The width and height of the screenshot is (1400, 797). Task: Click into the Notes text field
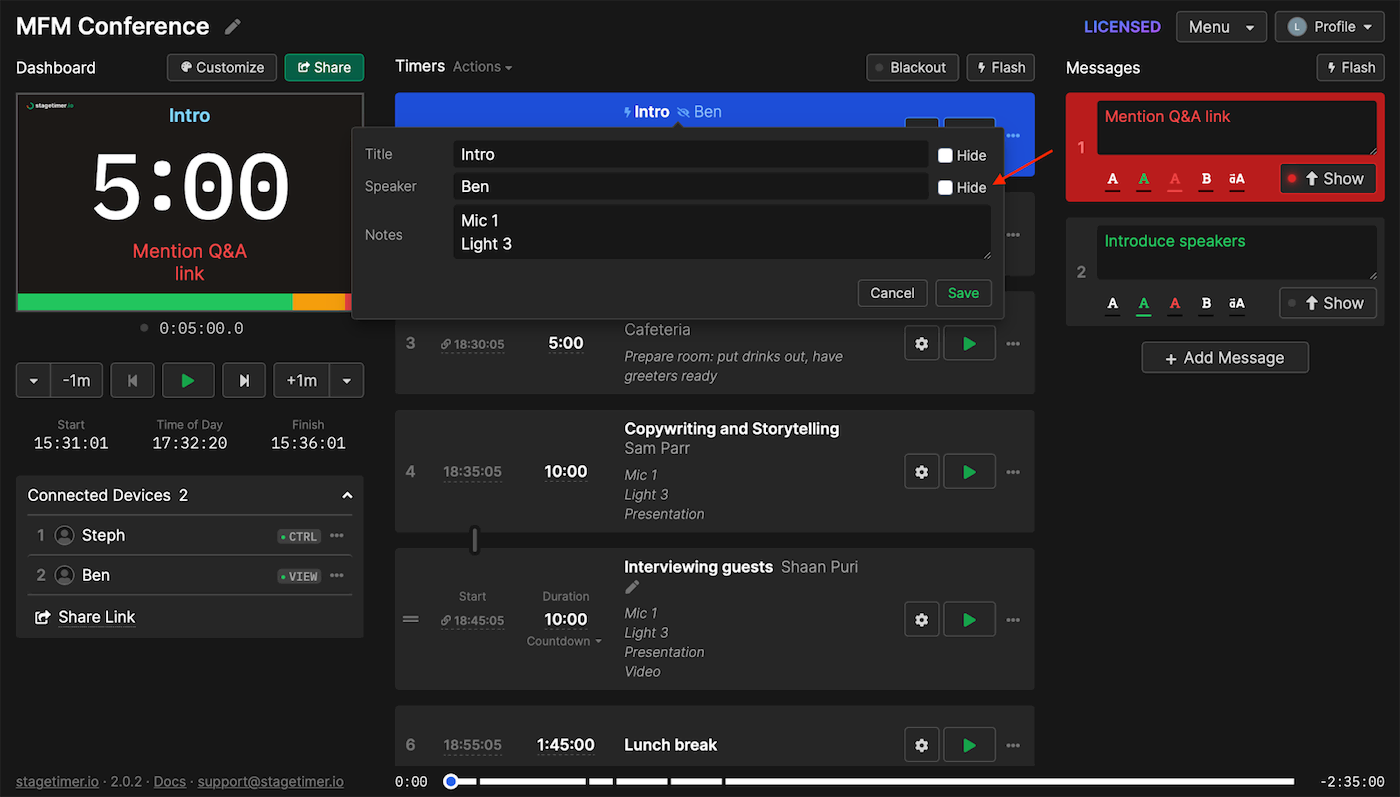tap(720, 232)
